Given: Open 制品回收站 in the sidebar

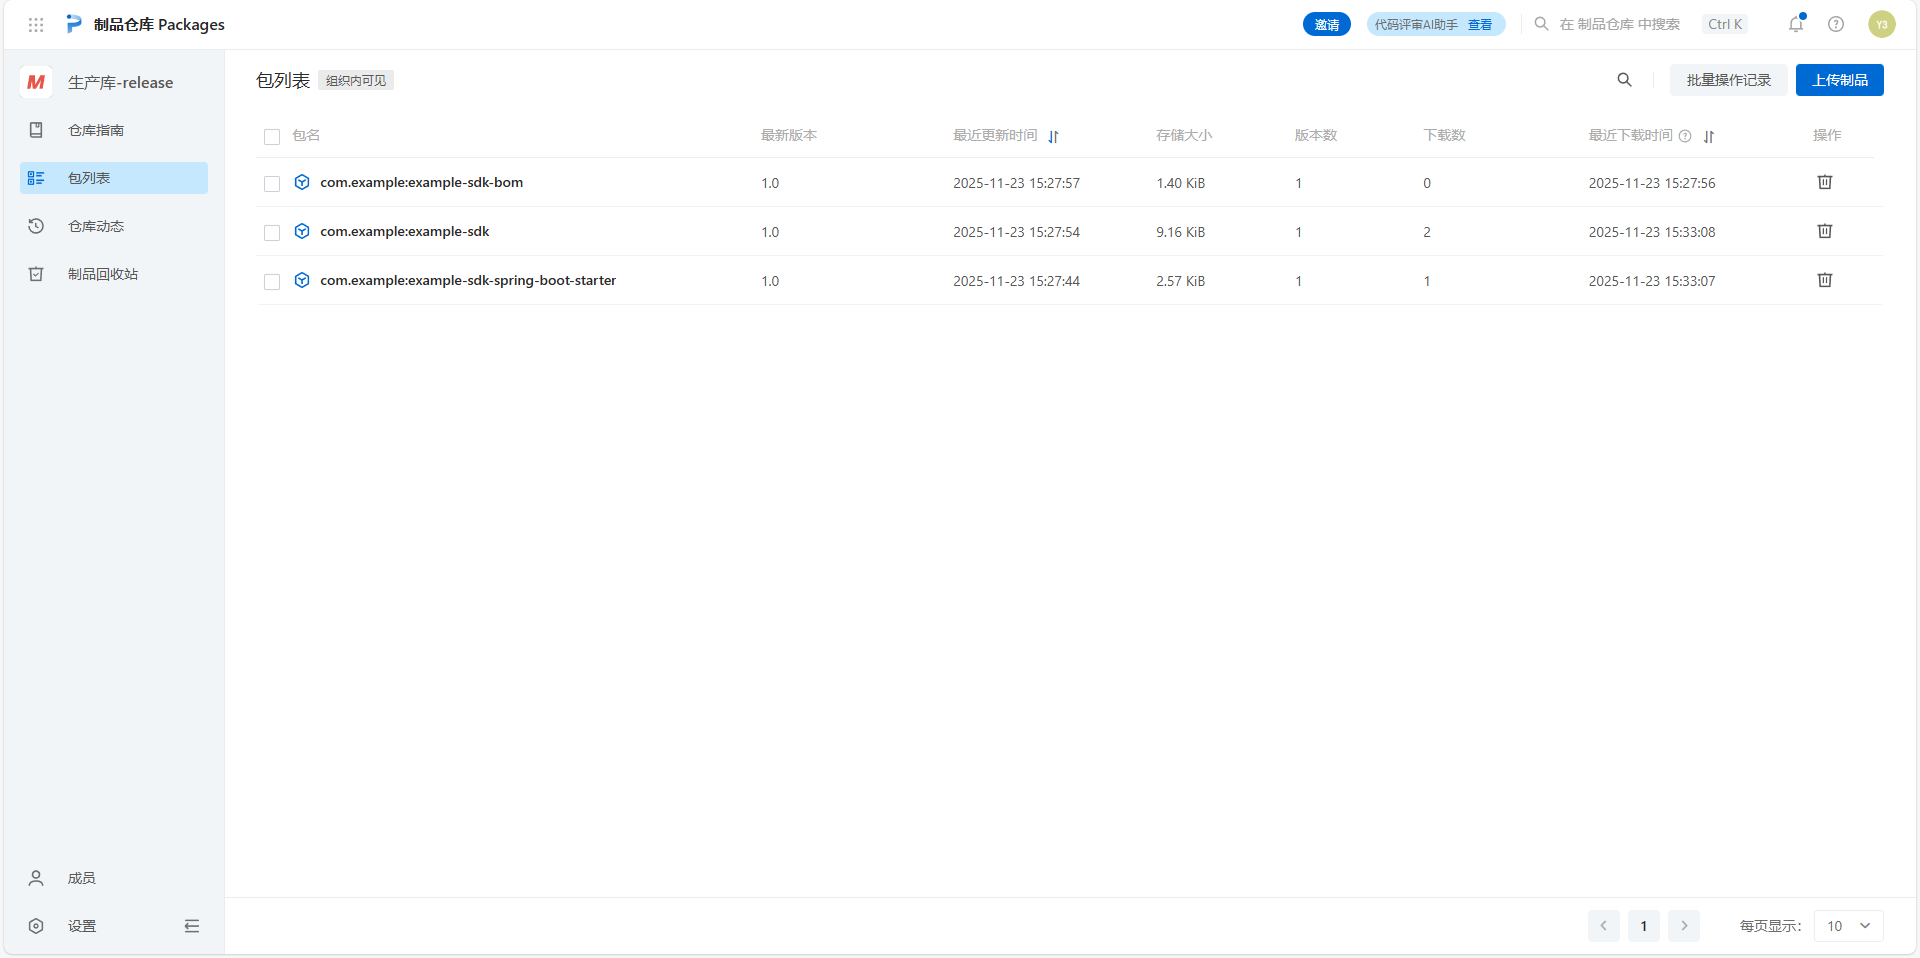Looking at the screenshot, I should pyautogui.click(x=114, y=274).
